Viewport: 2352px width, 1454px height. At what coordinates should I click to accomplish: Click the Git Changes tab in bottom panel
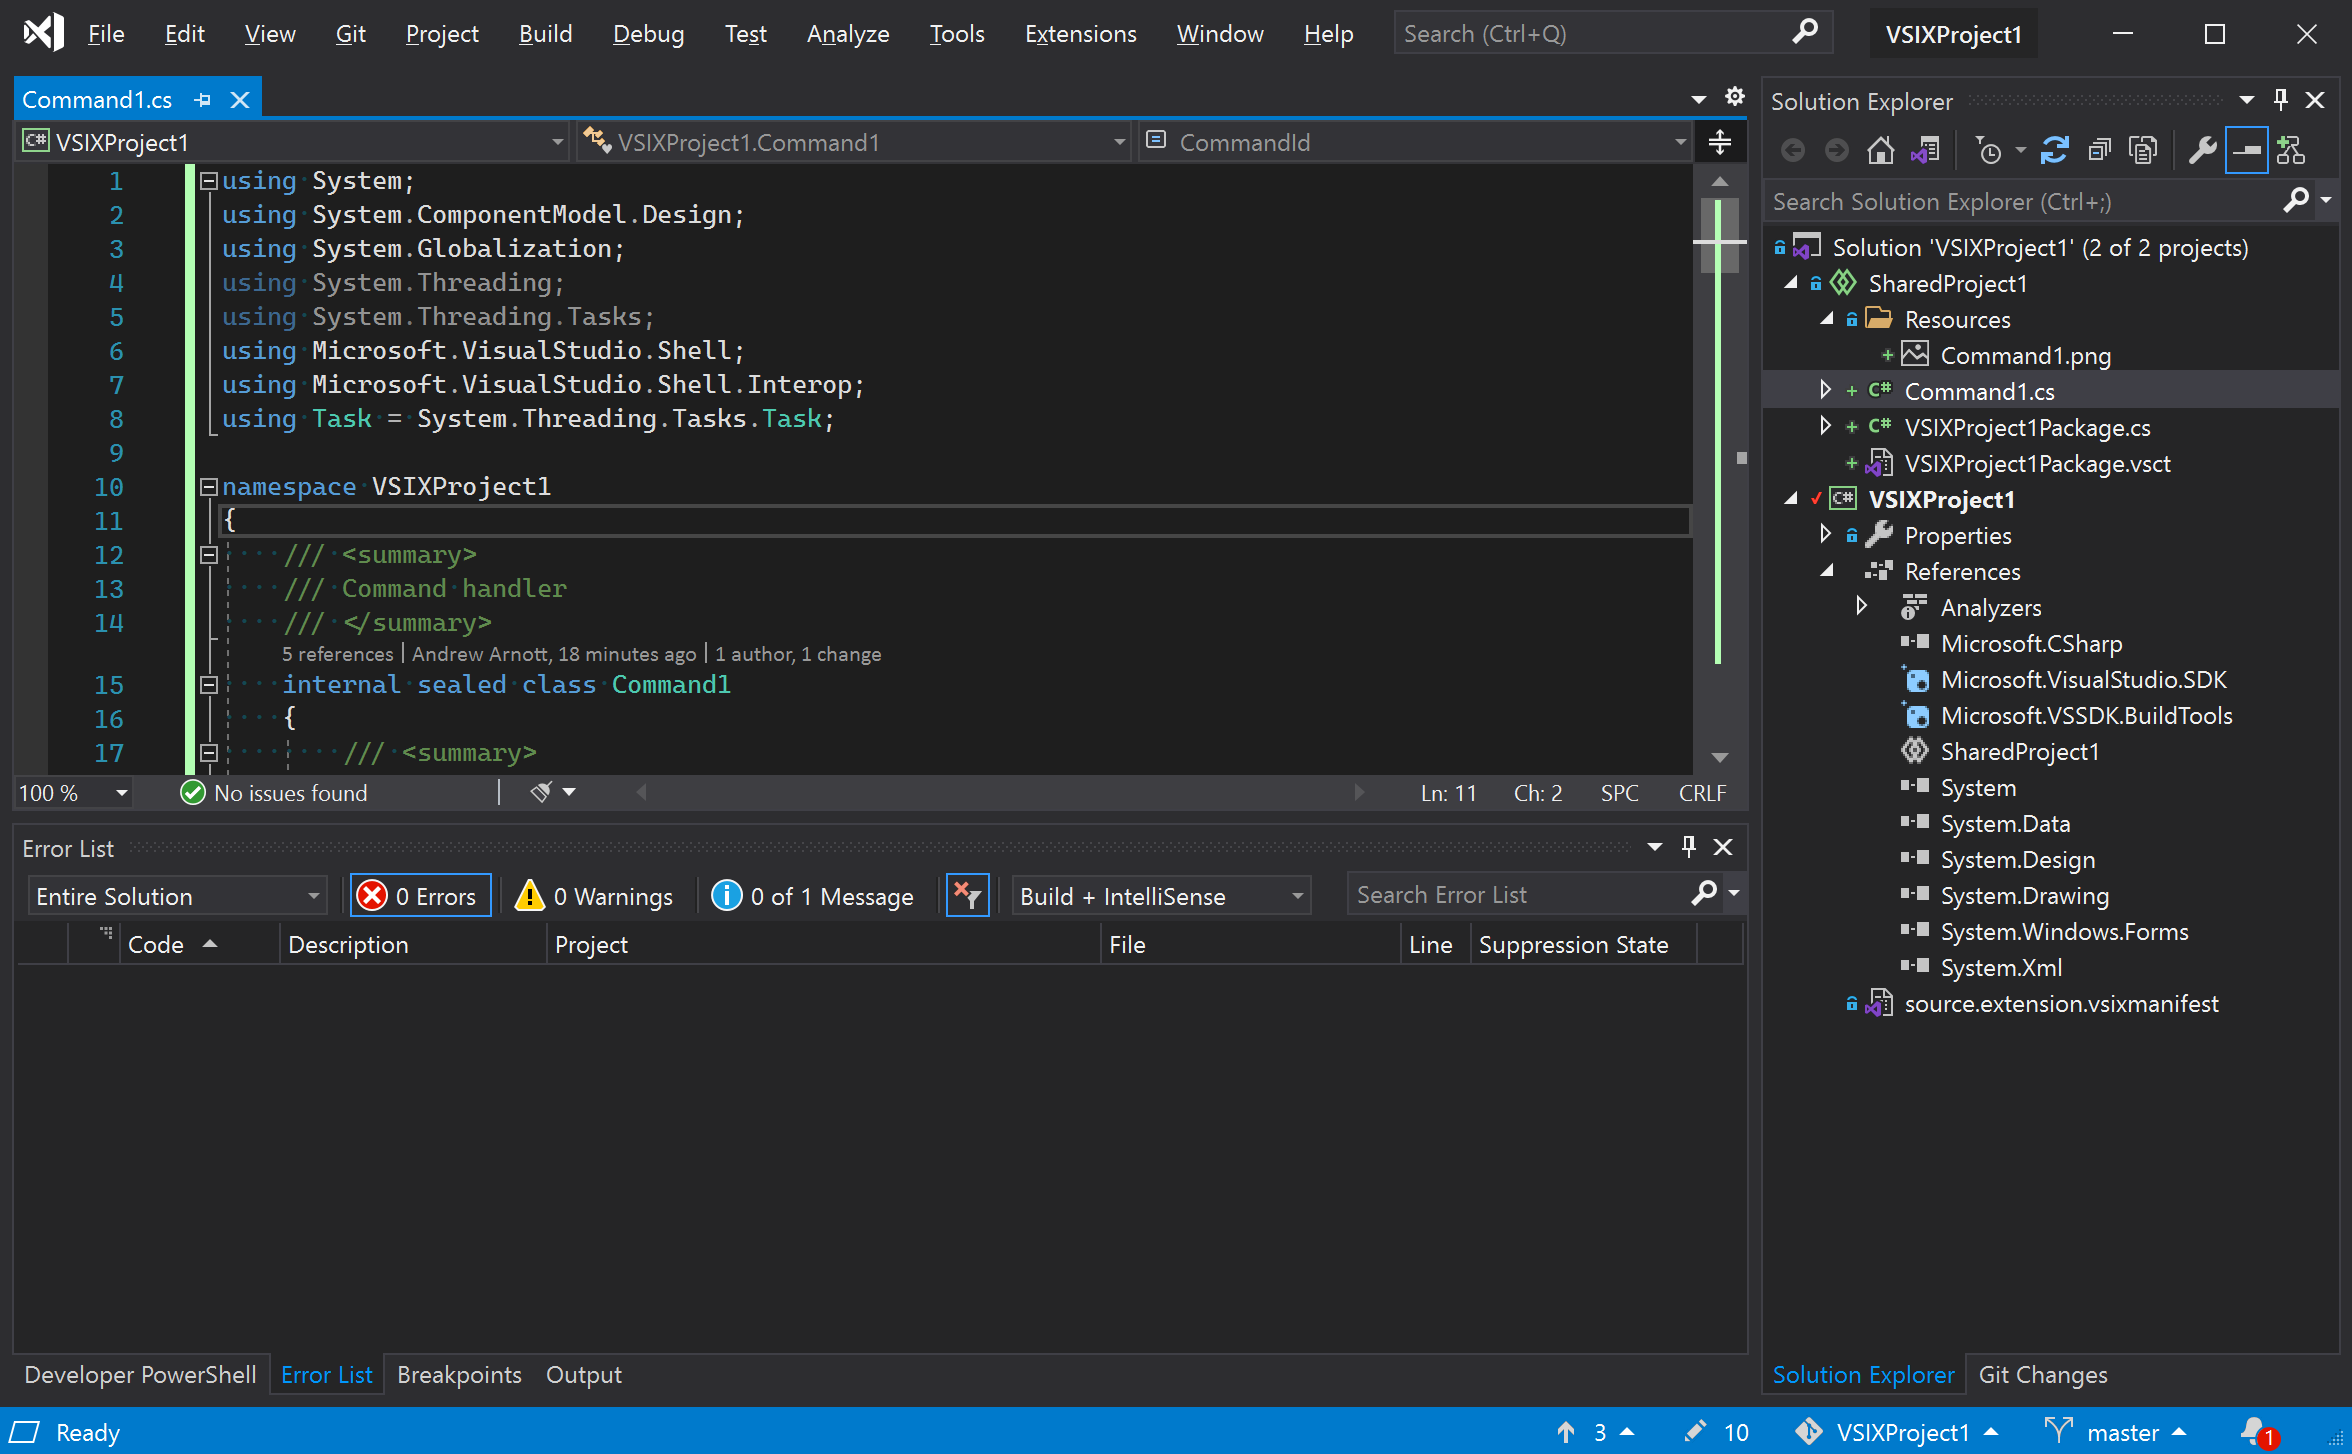coord(2043,1373)
